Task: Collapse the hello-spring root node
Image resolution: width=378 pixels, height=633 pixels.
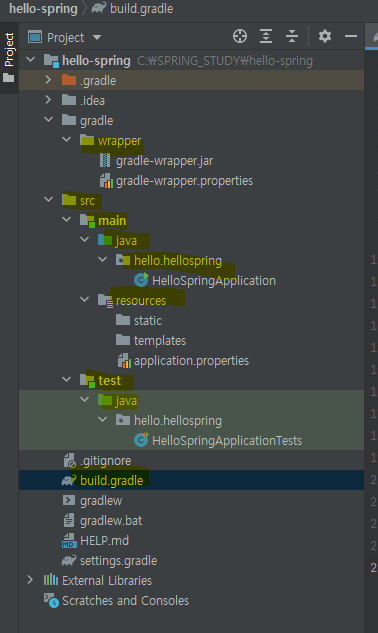Action: 31,60
